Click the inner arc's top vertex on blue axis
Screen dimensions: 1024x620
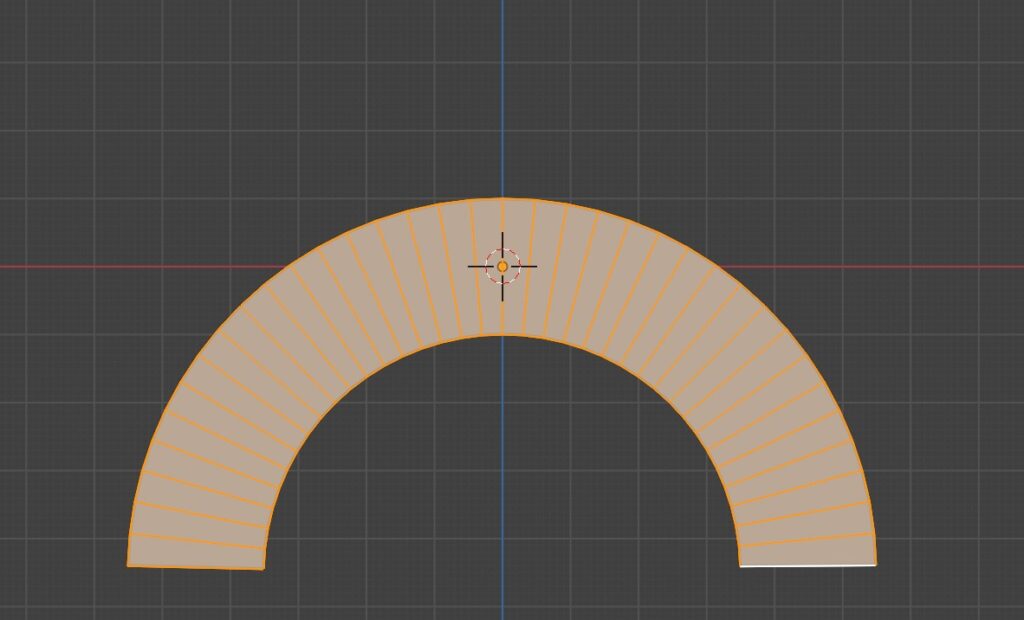click(x=502, y=336)
